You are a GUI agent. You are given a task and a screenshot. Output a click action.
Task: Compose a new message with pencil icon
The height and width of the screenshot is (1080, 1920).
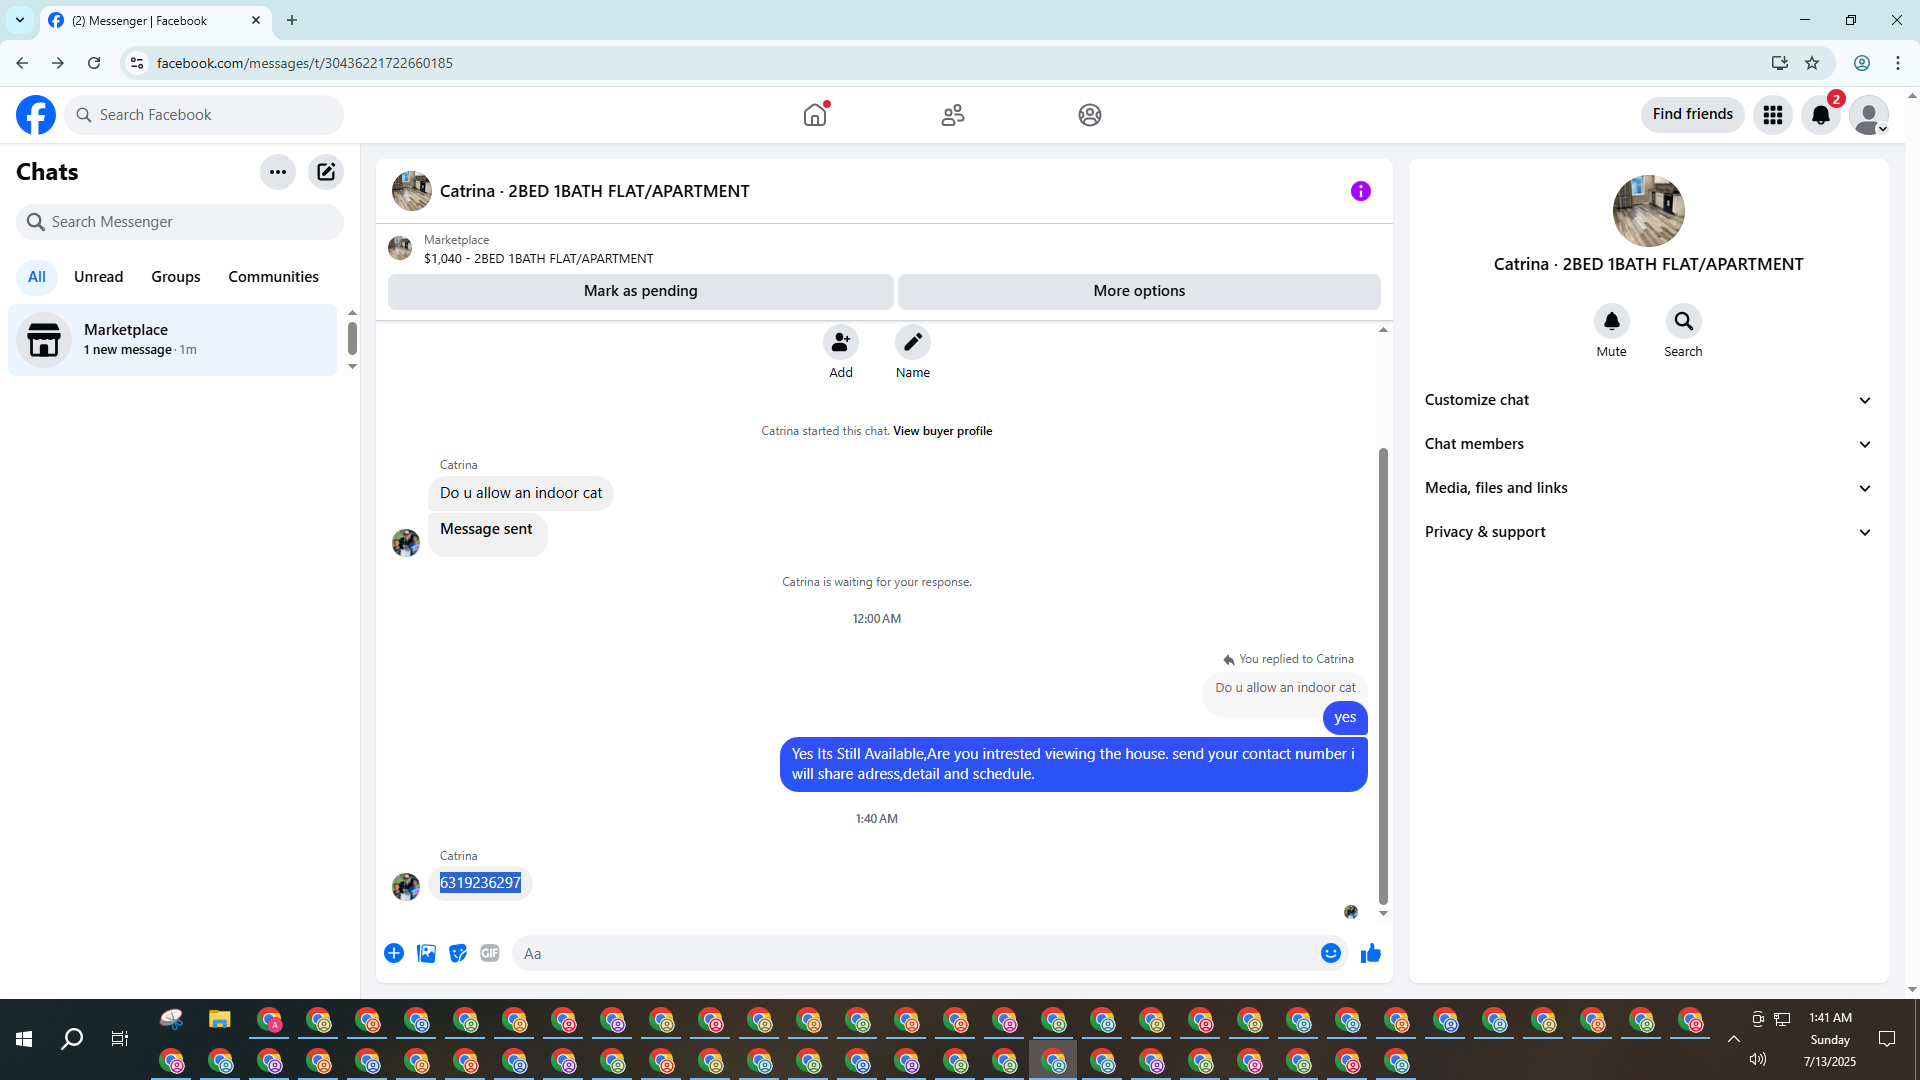(326, 172)
